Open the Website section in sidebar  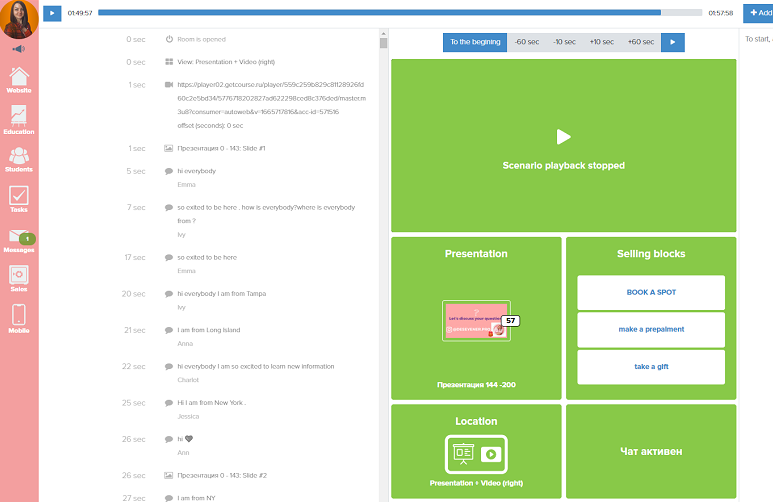[x=18, y=80]
